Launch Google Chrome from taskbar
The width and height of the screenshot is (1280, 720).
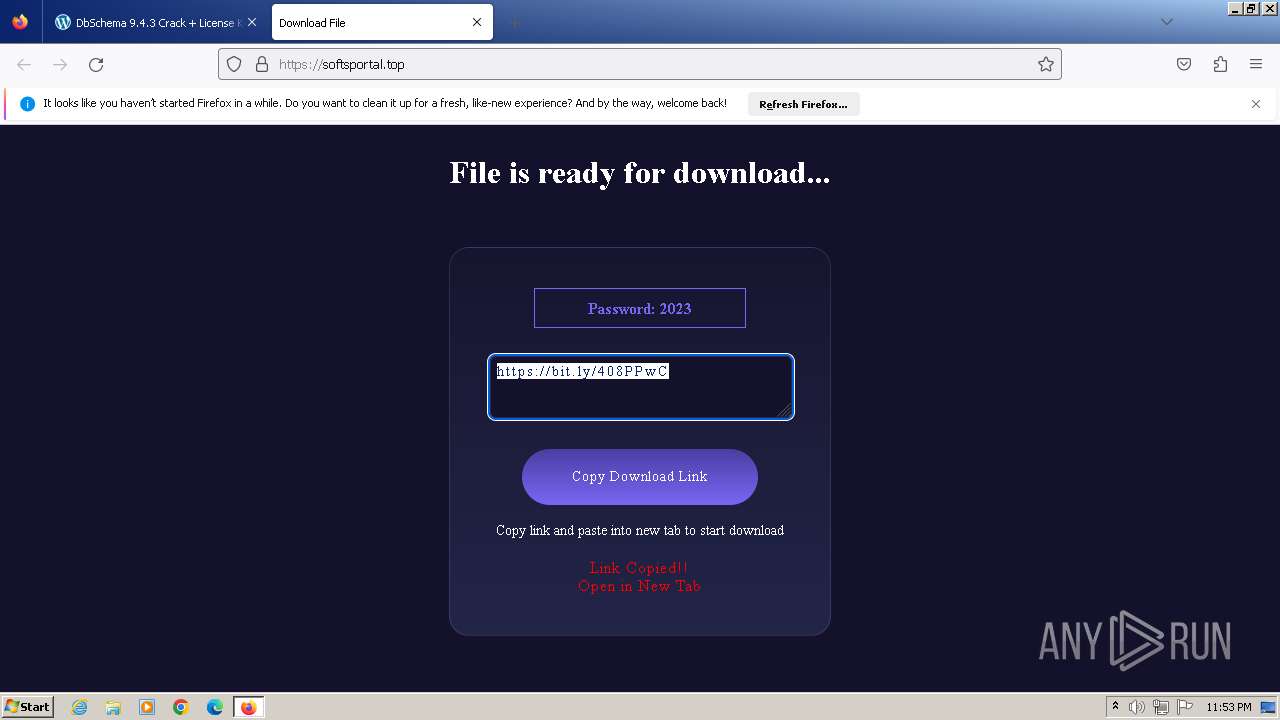[181, 707]
